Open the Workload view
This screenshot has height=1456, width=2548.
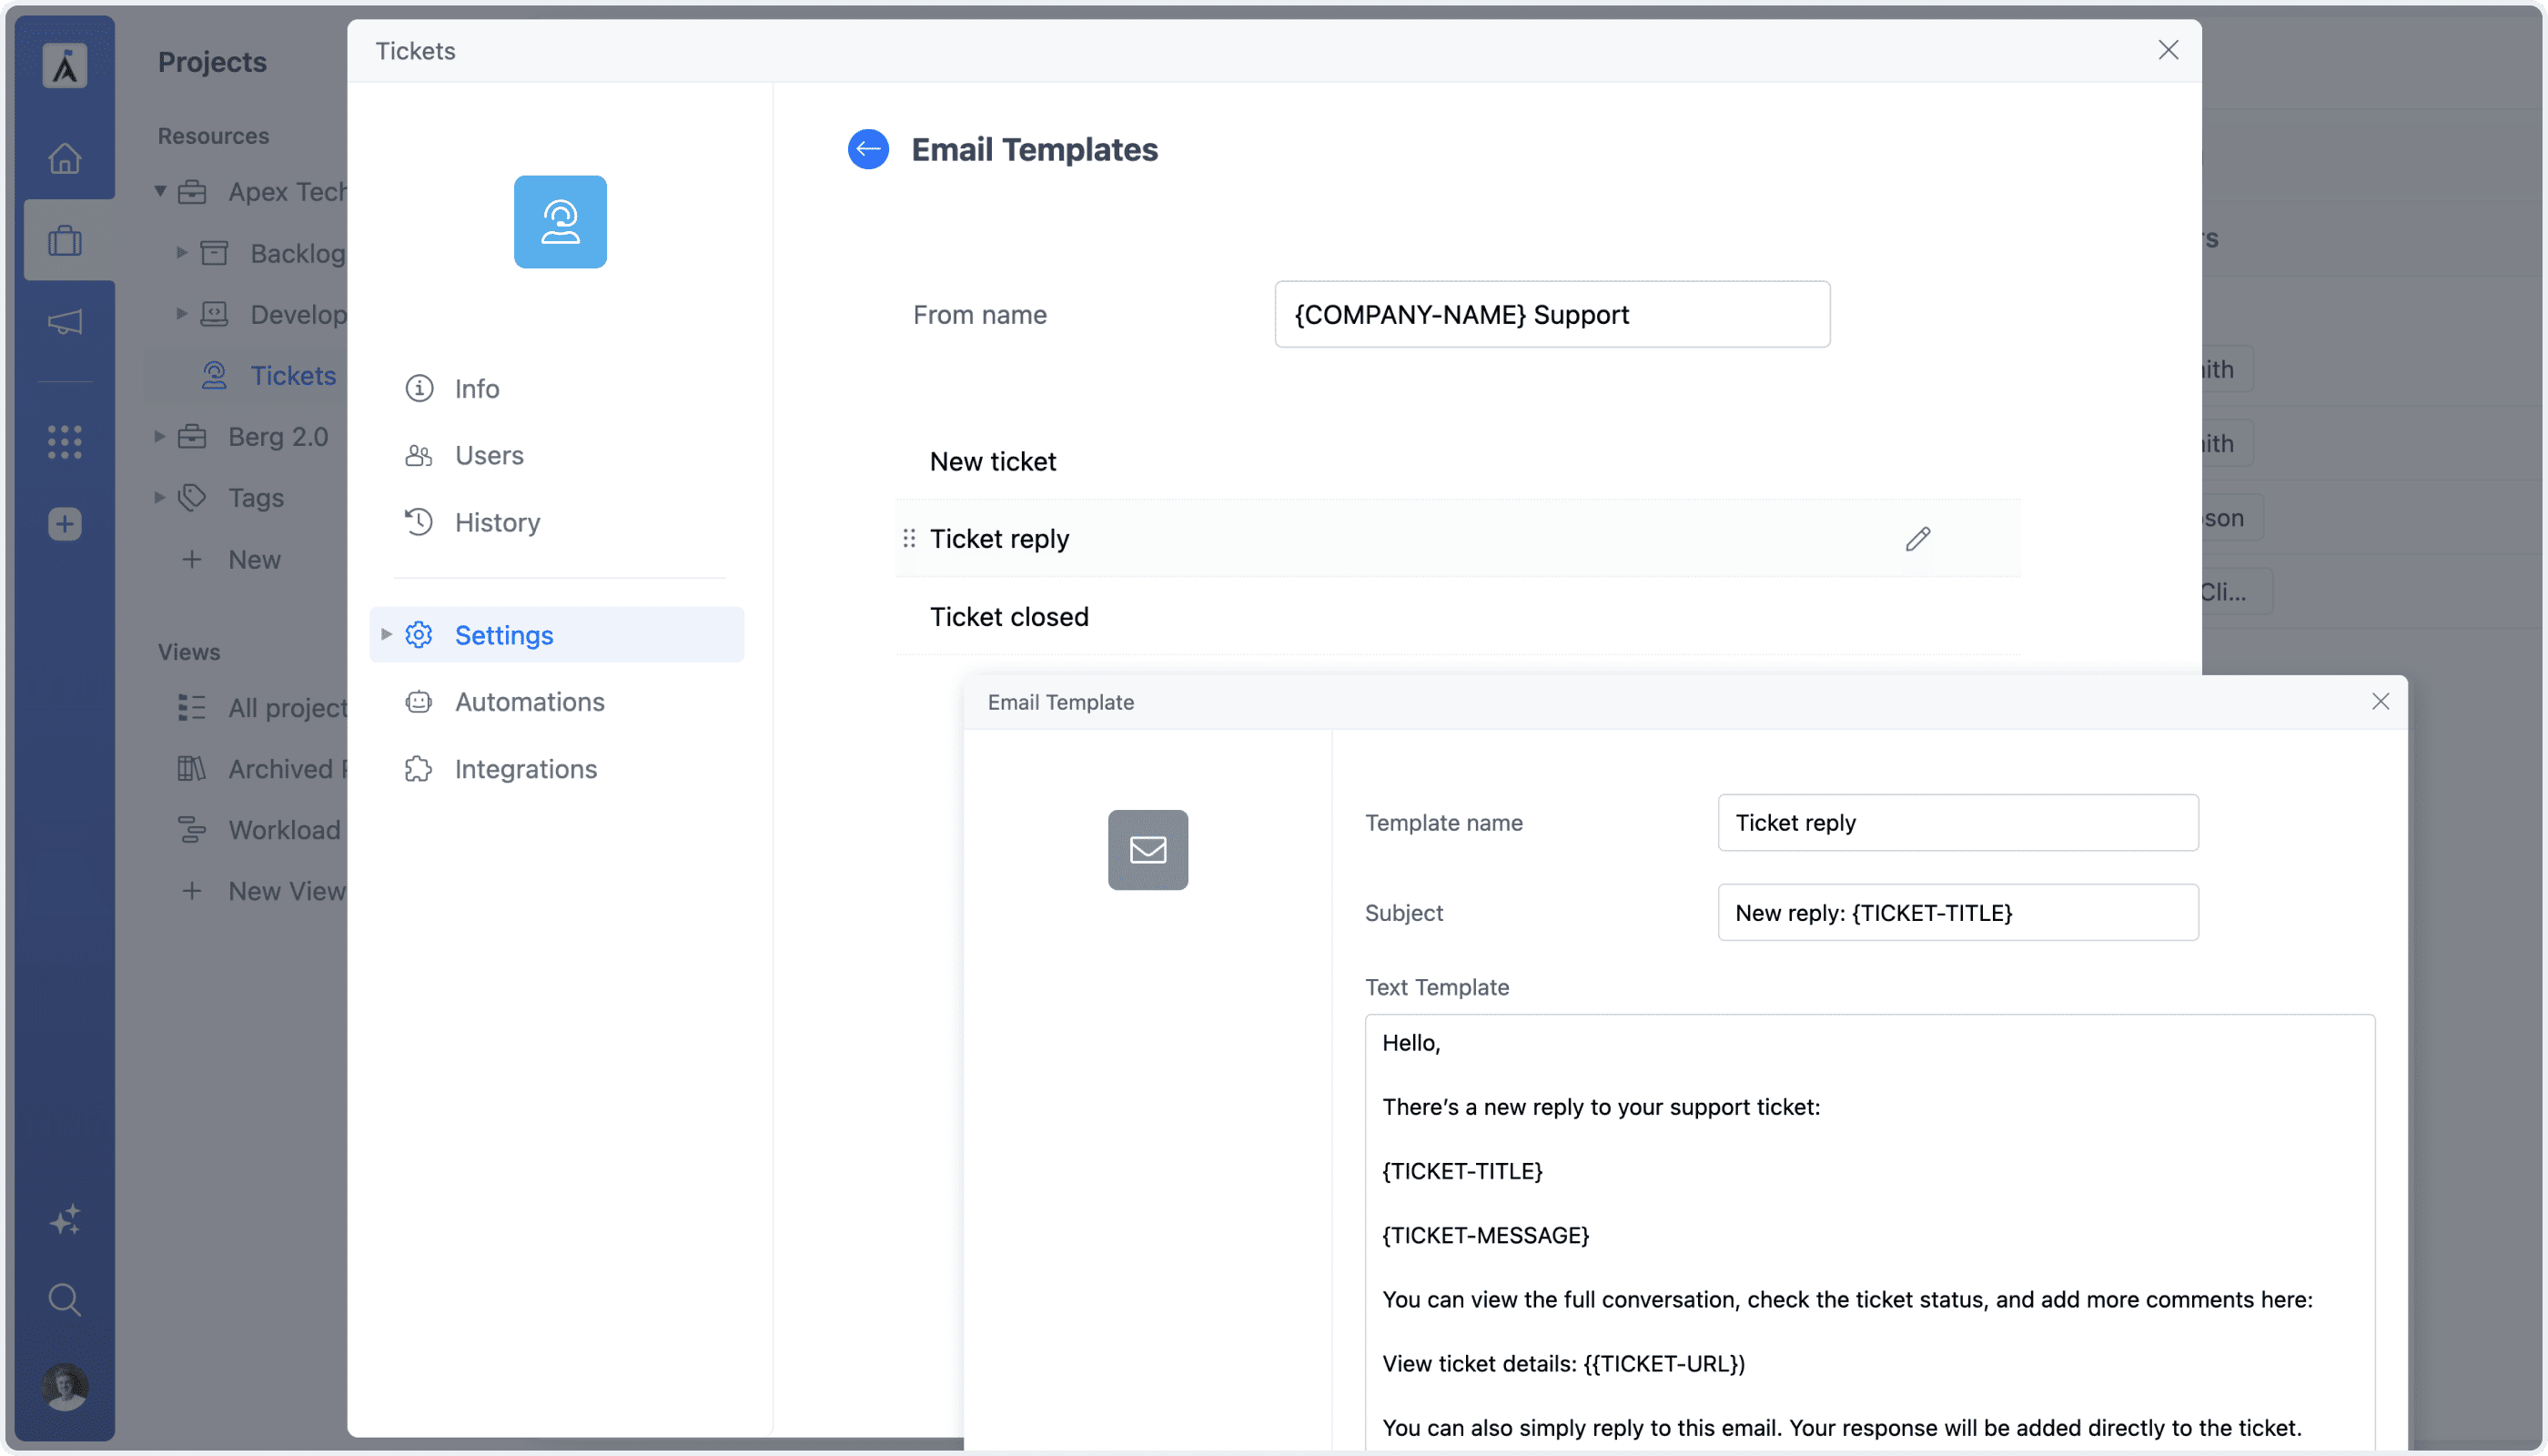pyautogui.click(x=284, y=829)
